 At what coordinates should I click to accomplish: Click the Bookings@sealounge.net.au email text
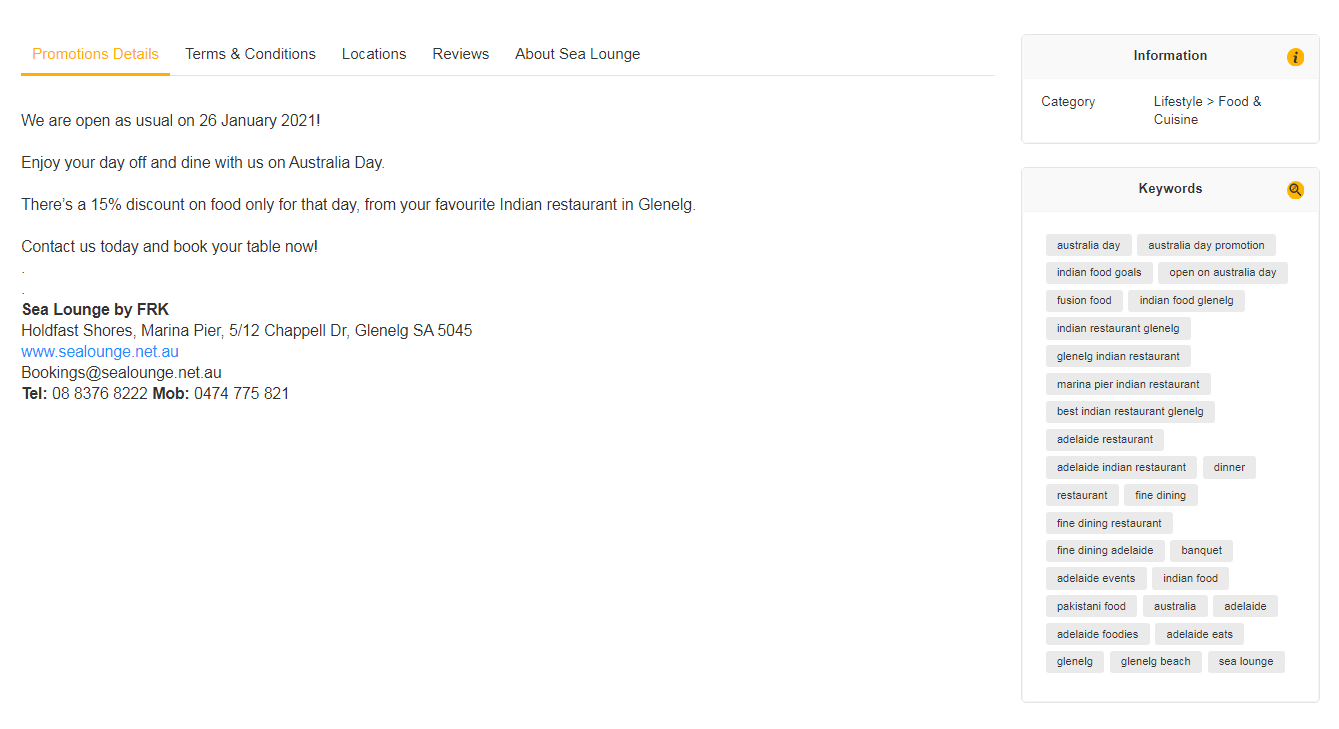[x=121, y=373]
